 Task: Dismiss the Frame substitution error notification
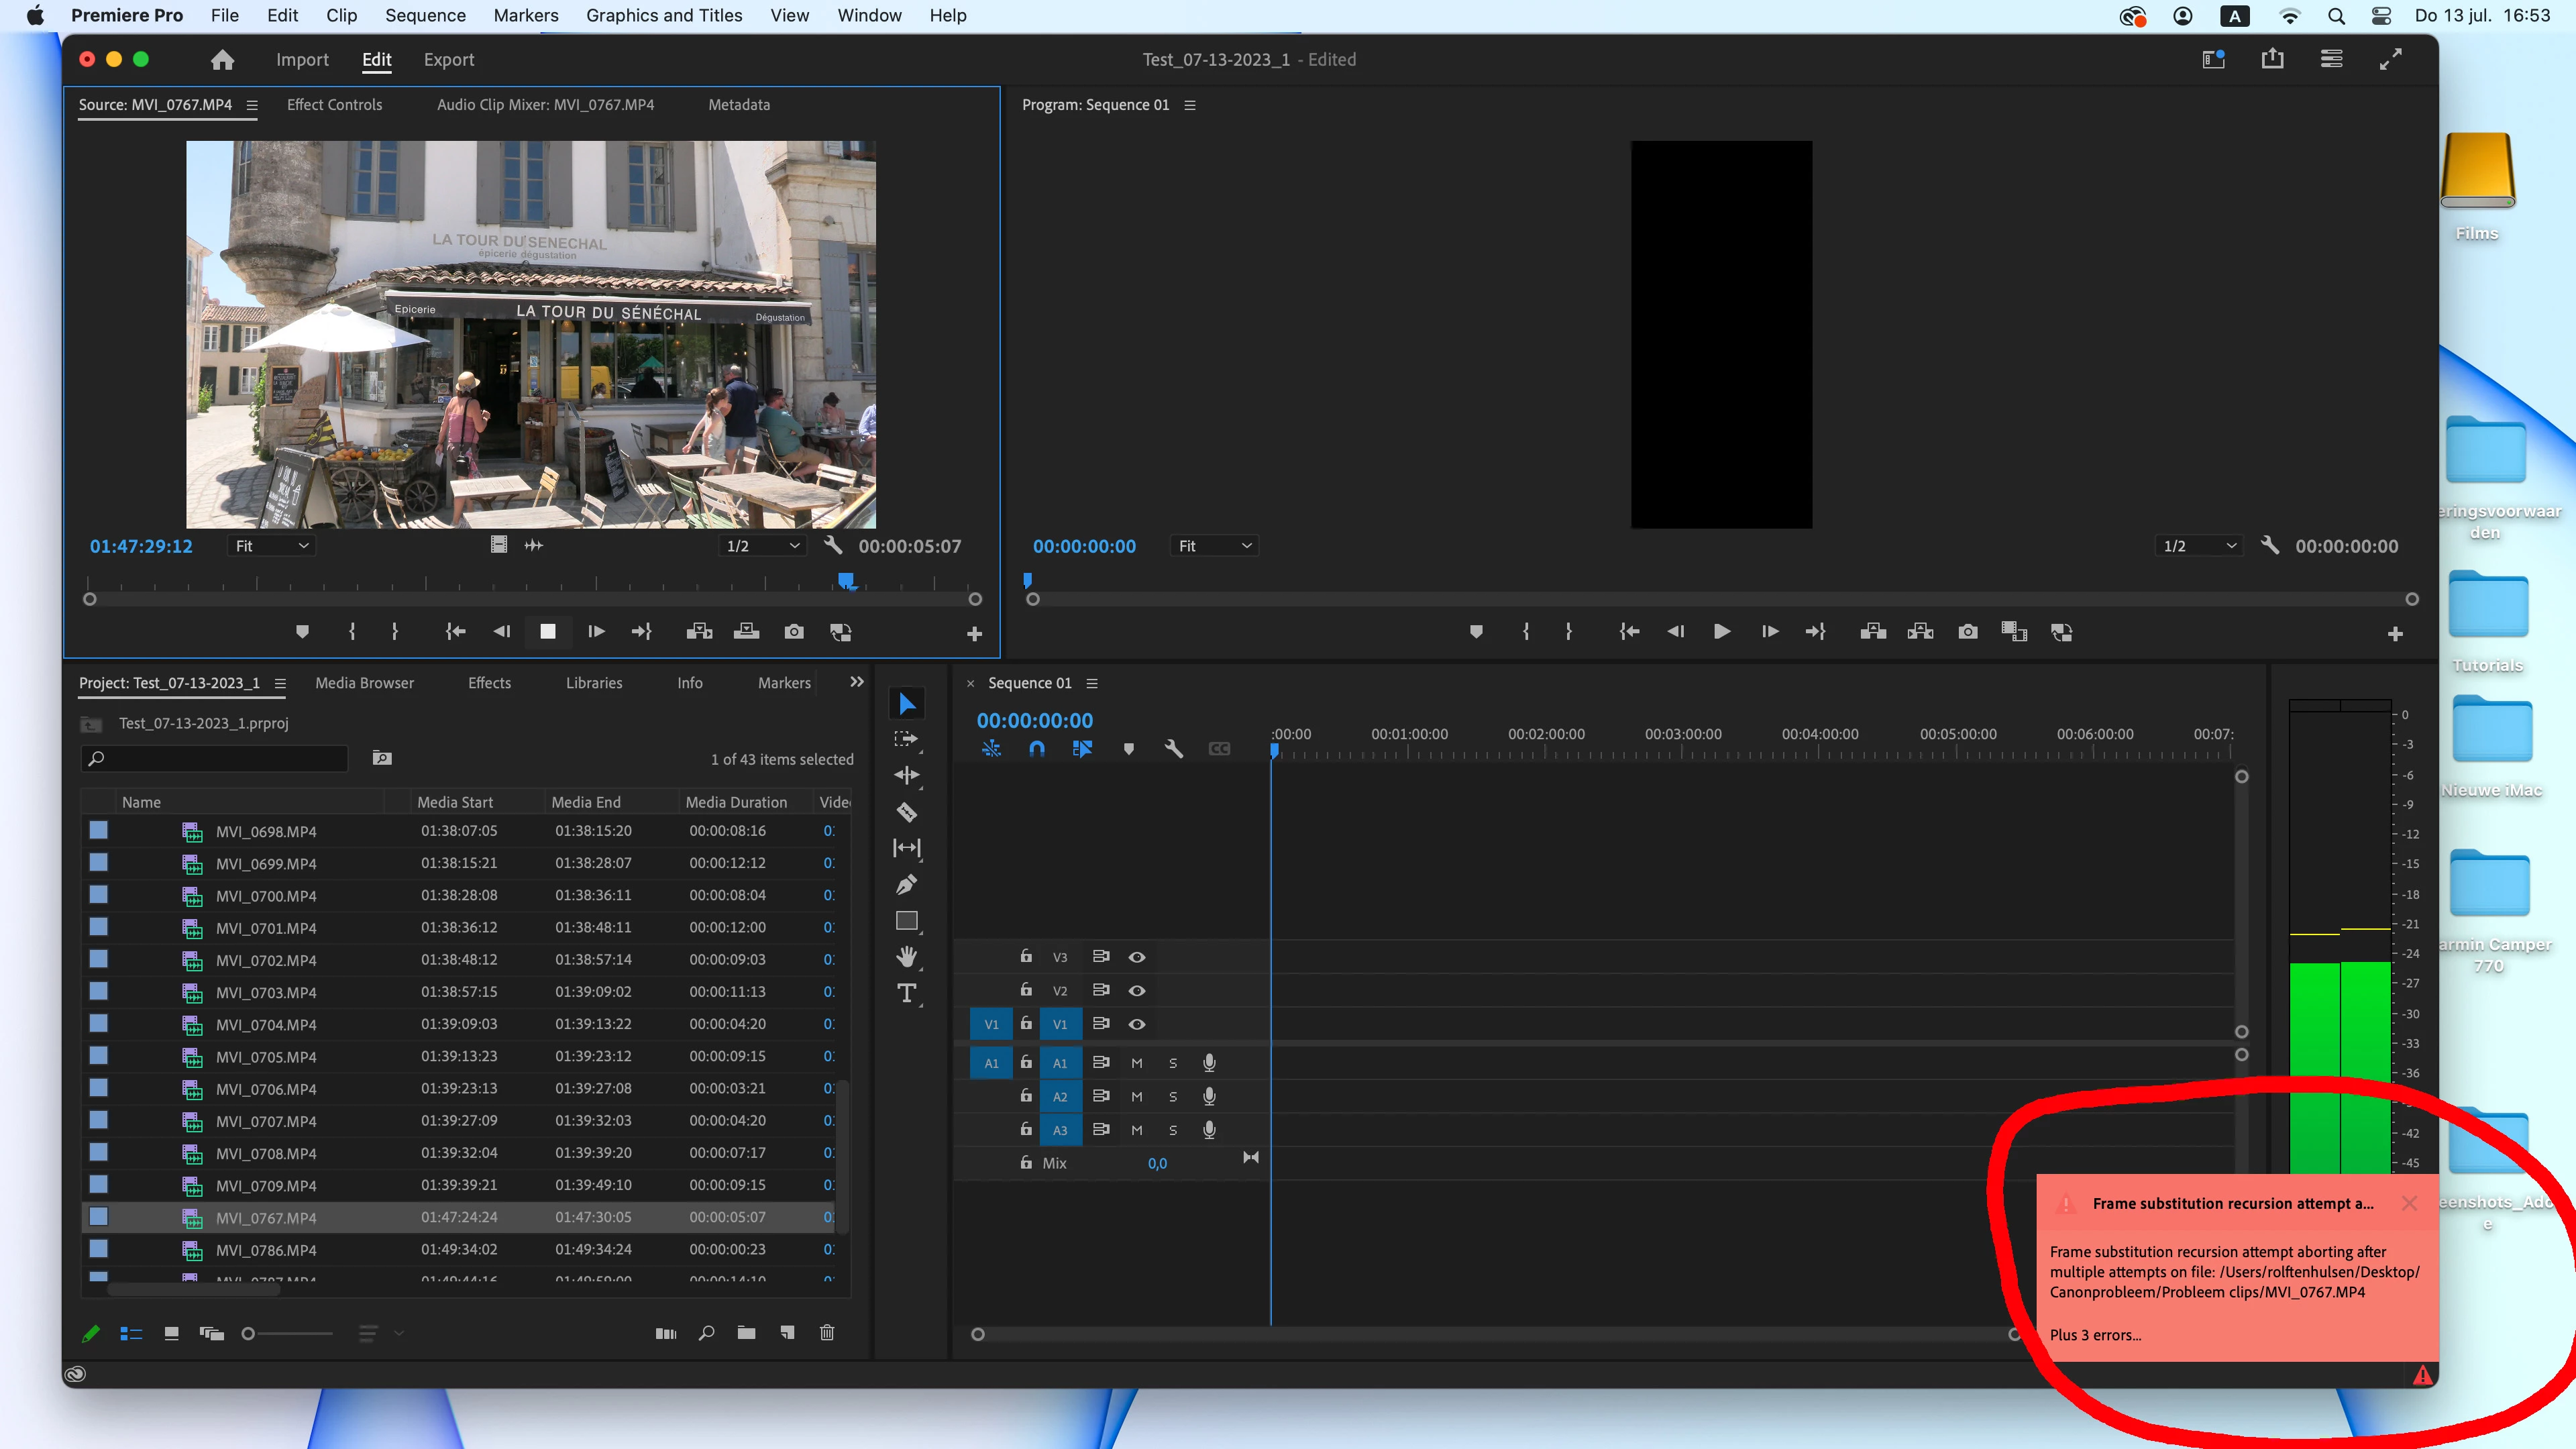(2409, 1203)
